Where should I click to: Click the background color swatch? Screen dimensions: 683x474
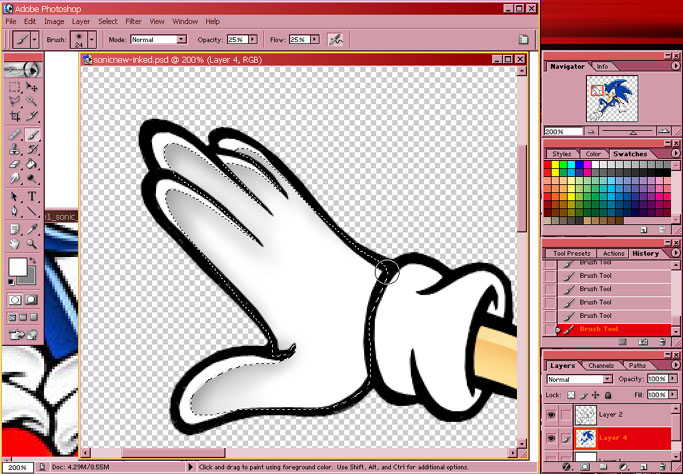tap(29, 278)
